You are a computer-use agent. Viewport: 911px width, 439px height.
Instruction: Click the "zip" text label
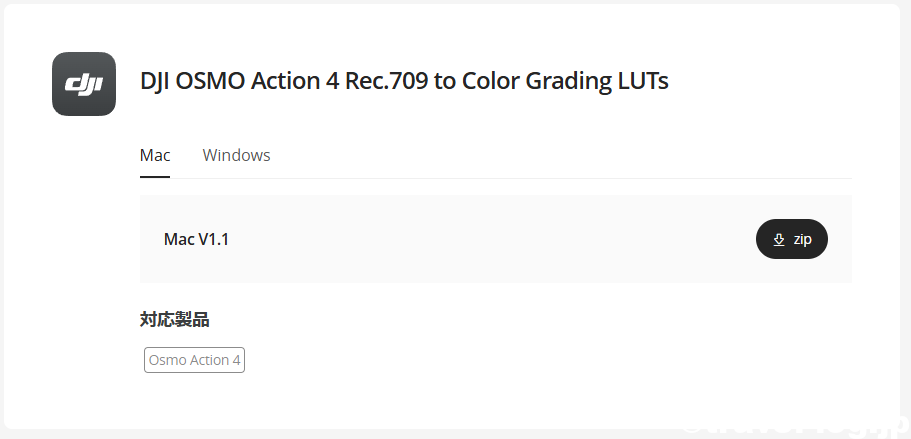(x=803, y=239)
